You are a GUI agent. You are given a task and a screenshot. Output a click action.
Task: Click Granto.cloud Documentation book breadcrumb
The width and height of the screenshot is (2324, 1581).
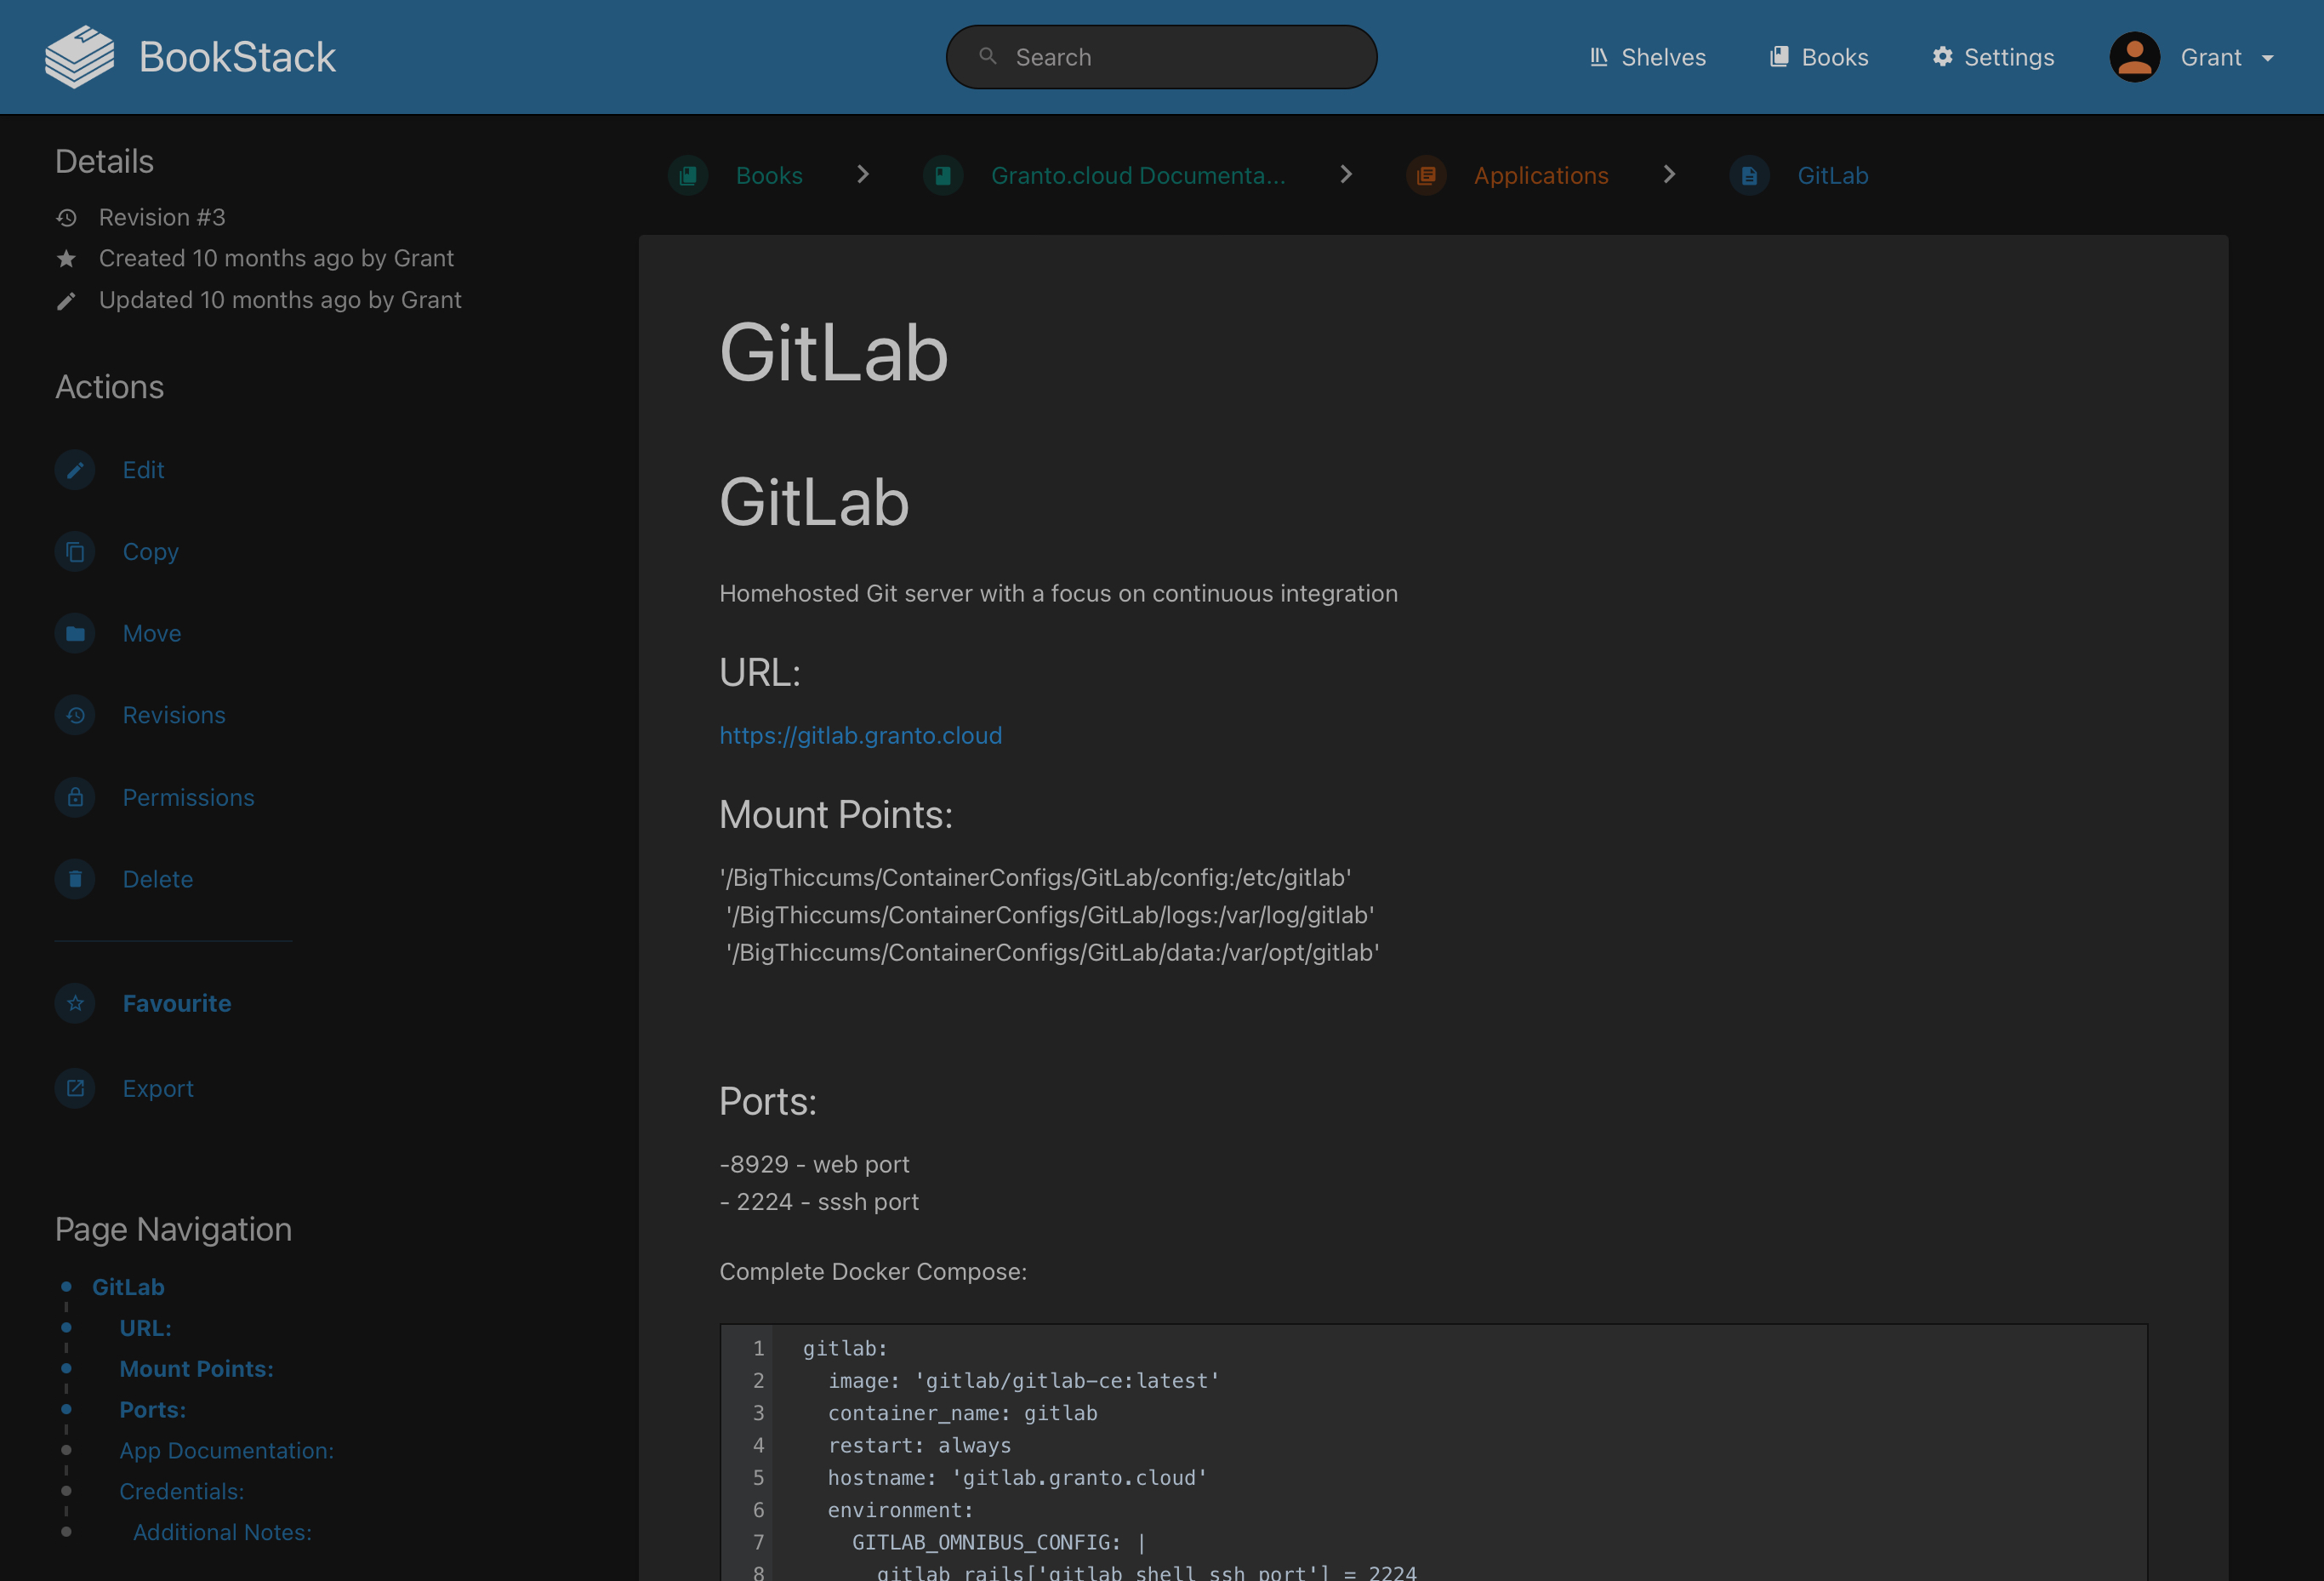click(1137, 176)
